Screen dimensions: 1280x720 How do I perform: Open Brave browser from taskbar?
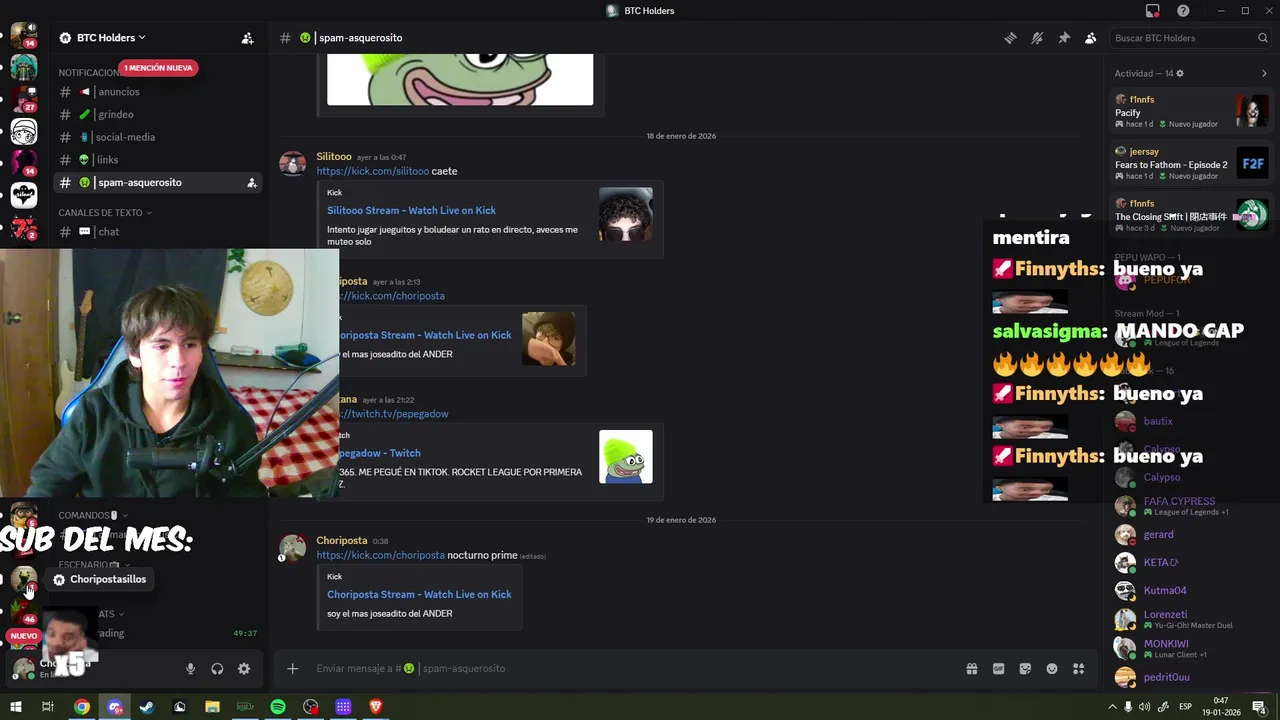click(376, 707)
